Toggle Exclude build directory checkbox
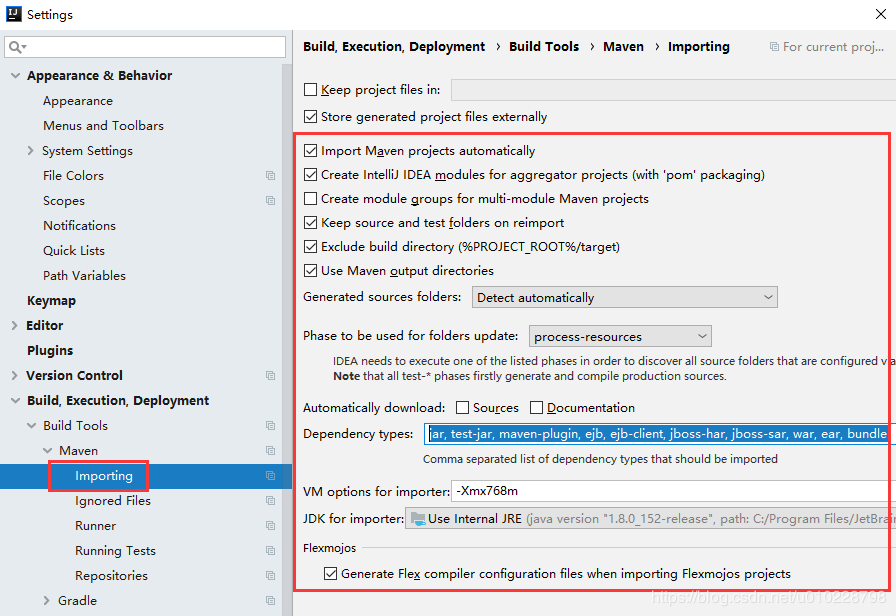The image size is (896, 616). [310, 247]
